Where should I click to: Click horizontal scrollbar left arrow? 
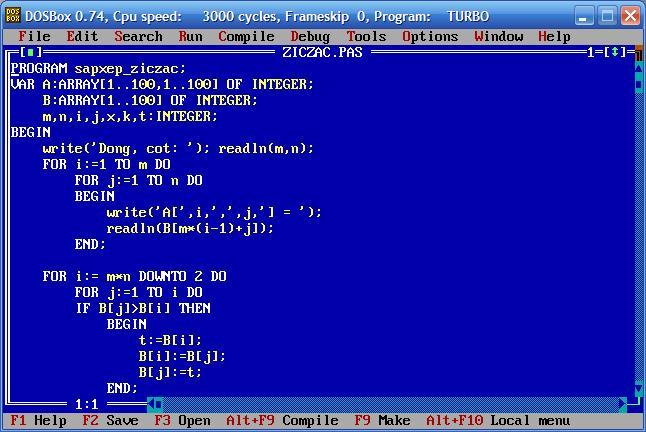pyautogui.click(x=151, y=404)
